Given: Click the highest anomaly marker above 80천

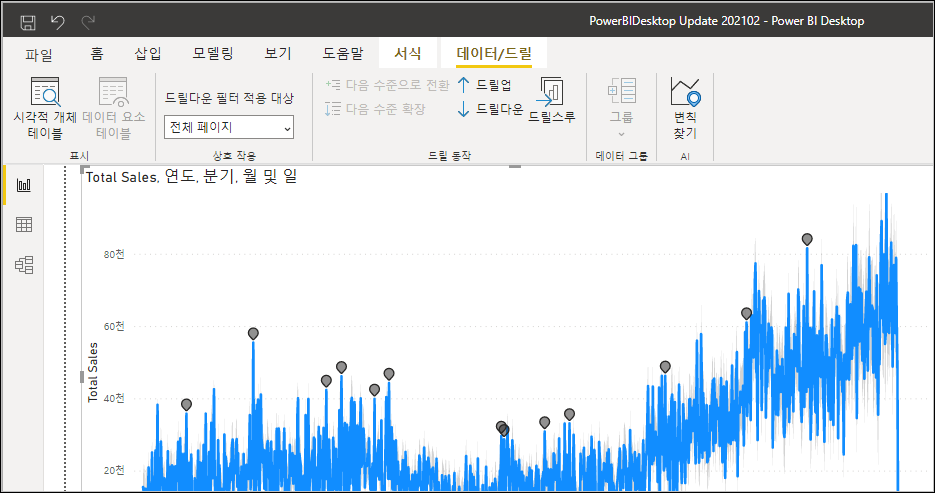Looking at the screenshot, I should coord(807,239).
